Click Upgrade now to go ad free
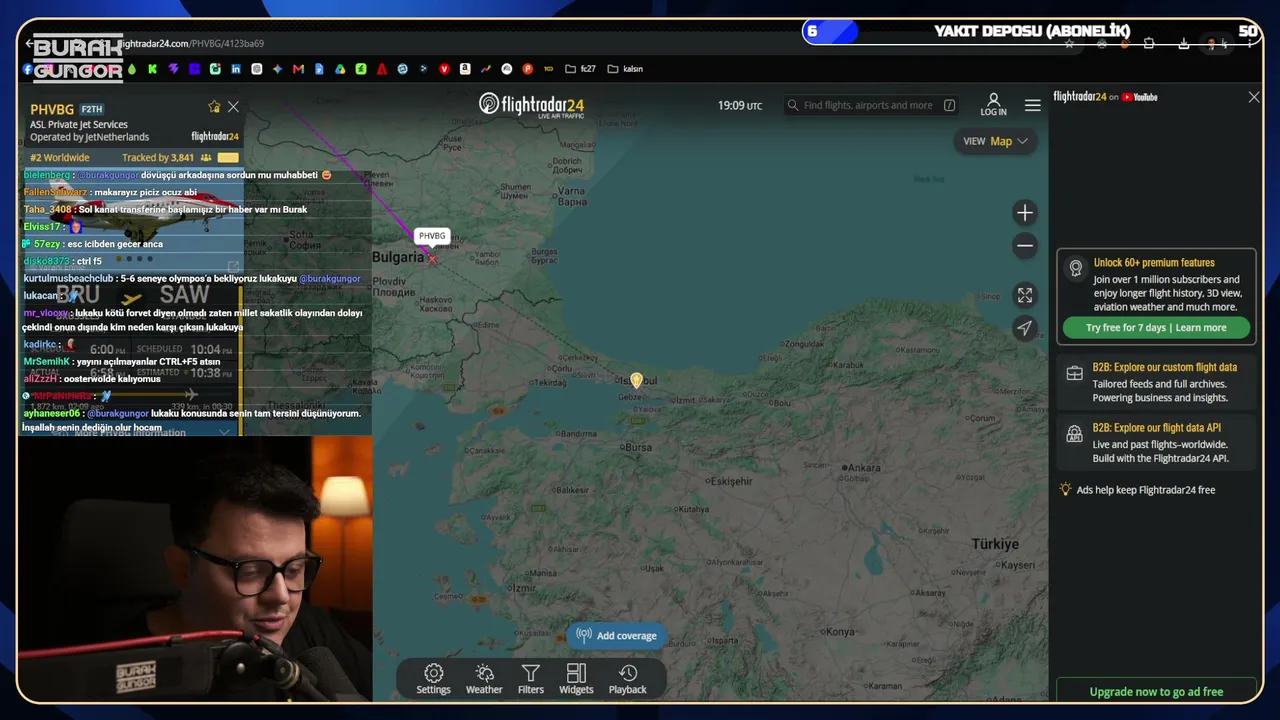The height and width of the screenshot is (720, 1280). pos(1156,691)
